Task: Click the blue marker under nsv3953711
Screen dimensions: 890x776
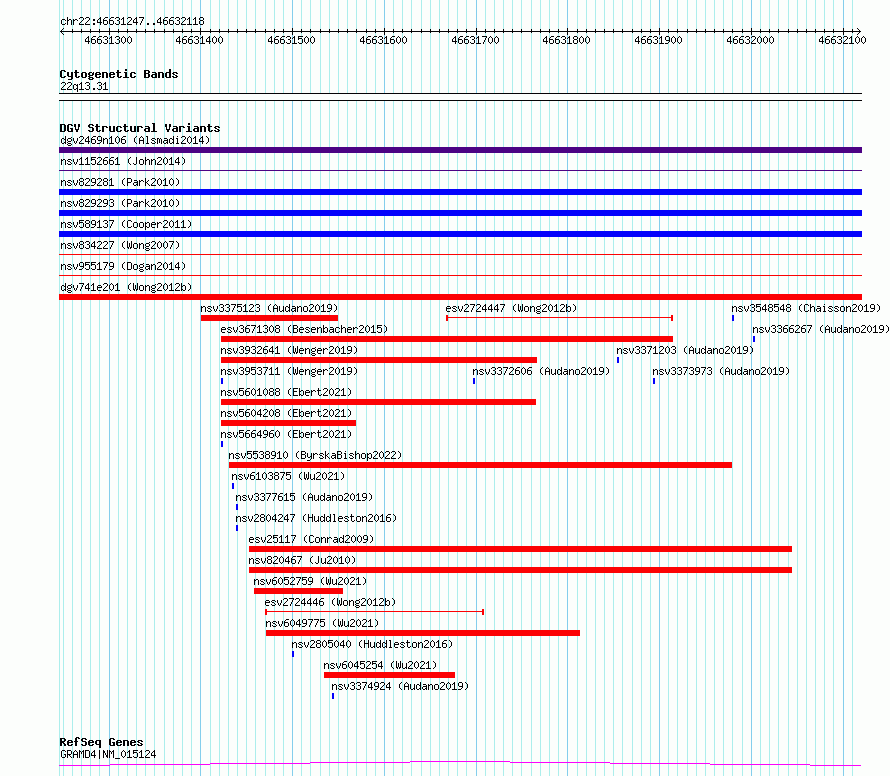Action: click(222, 381)
